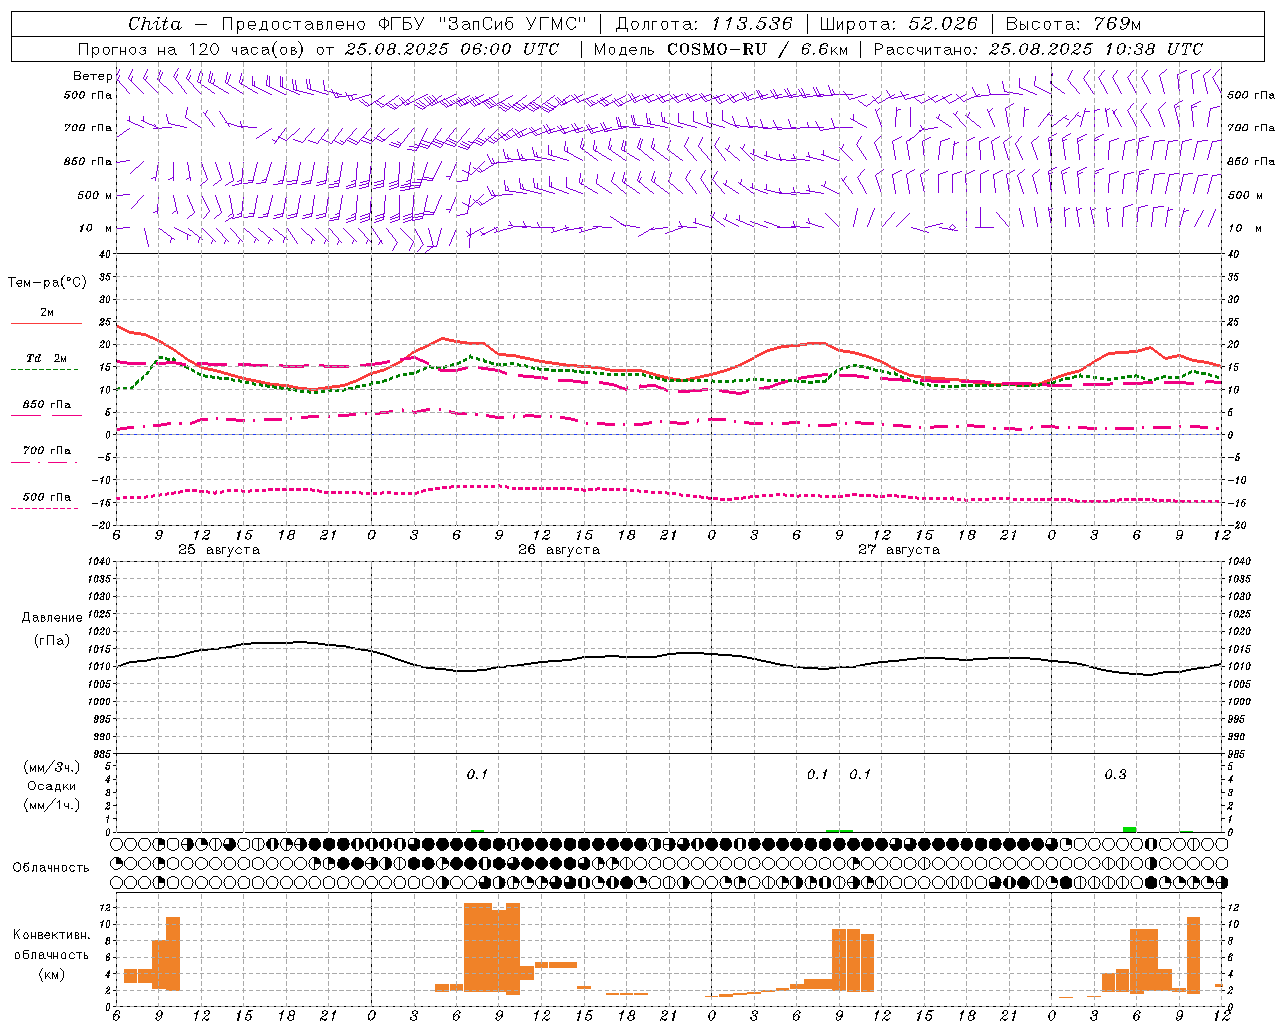Click the "26 августа" date label
Screen dimensions: 1280x1024
(559, 550)
